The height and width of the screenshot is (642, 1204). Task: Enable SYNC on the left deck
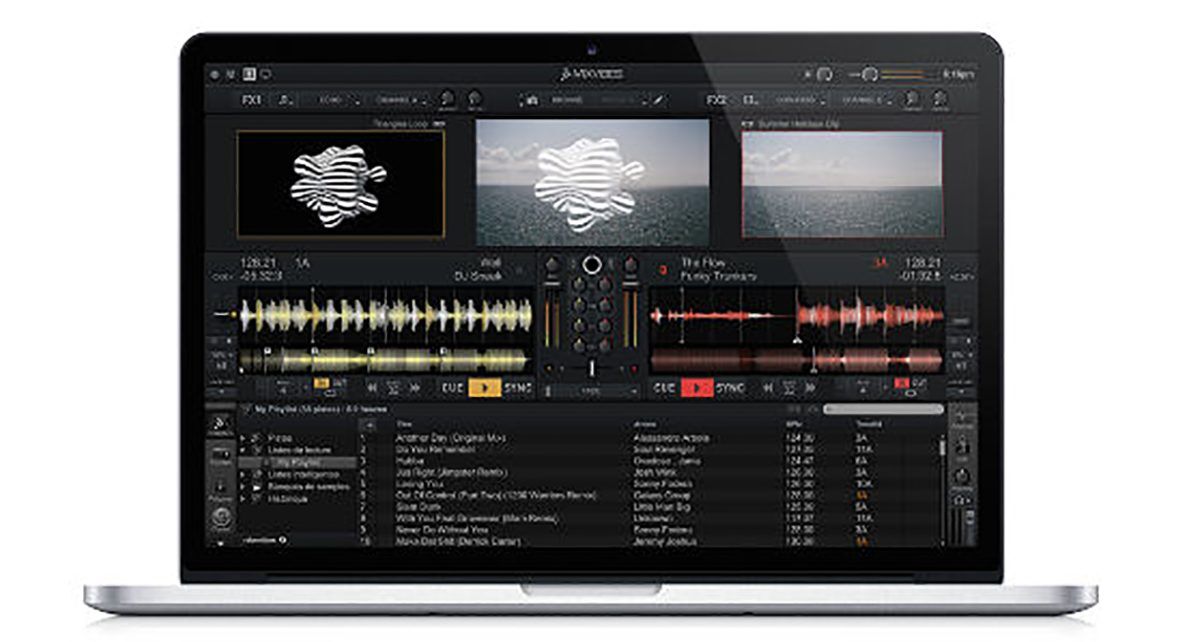(518, 388)
